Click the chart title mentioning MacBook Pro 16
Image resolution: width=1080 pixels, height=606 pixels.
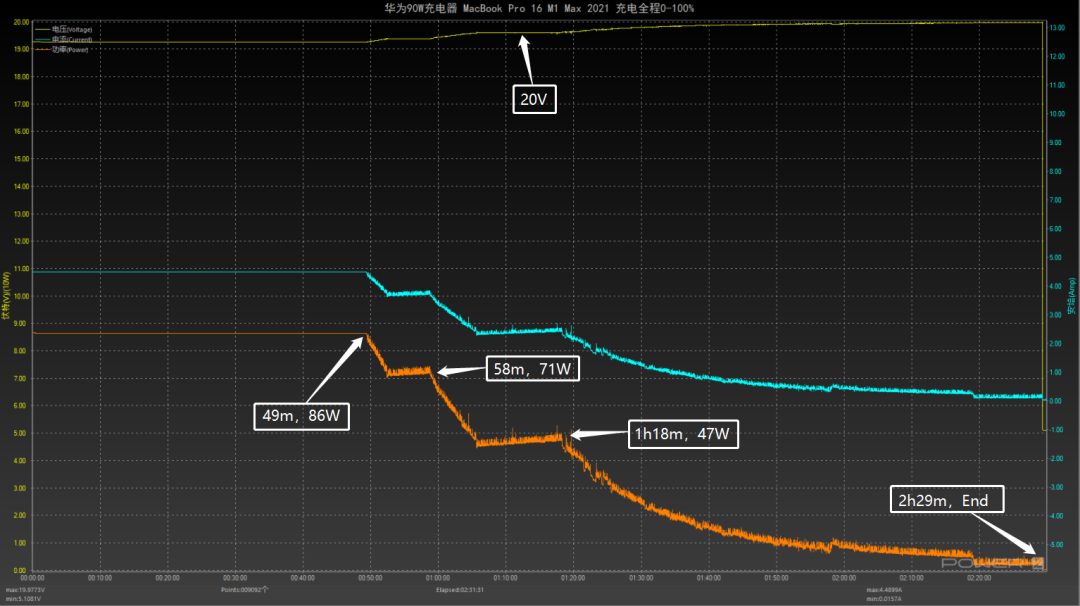coord(539,8)
